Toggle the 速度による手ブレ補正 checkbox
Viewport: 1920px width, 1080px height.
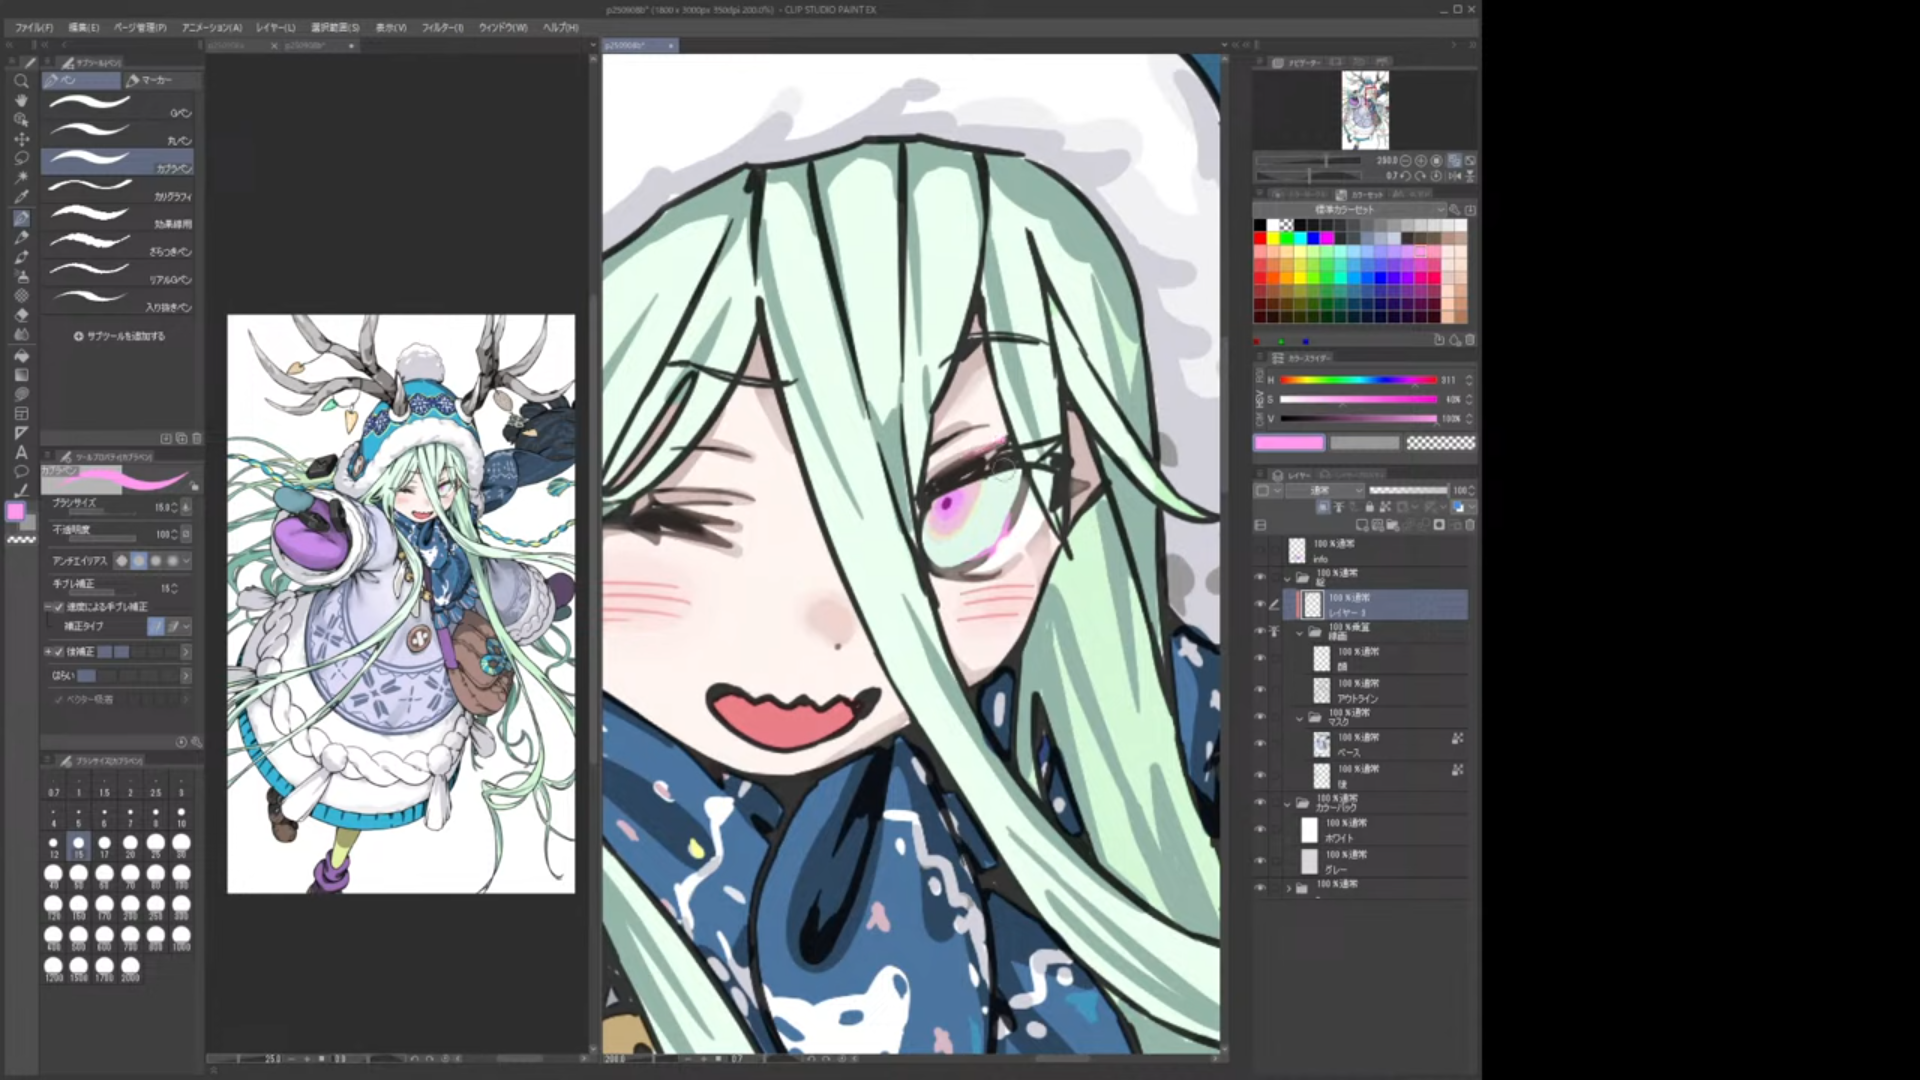pyautogui.click(x=59, y=607)
